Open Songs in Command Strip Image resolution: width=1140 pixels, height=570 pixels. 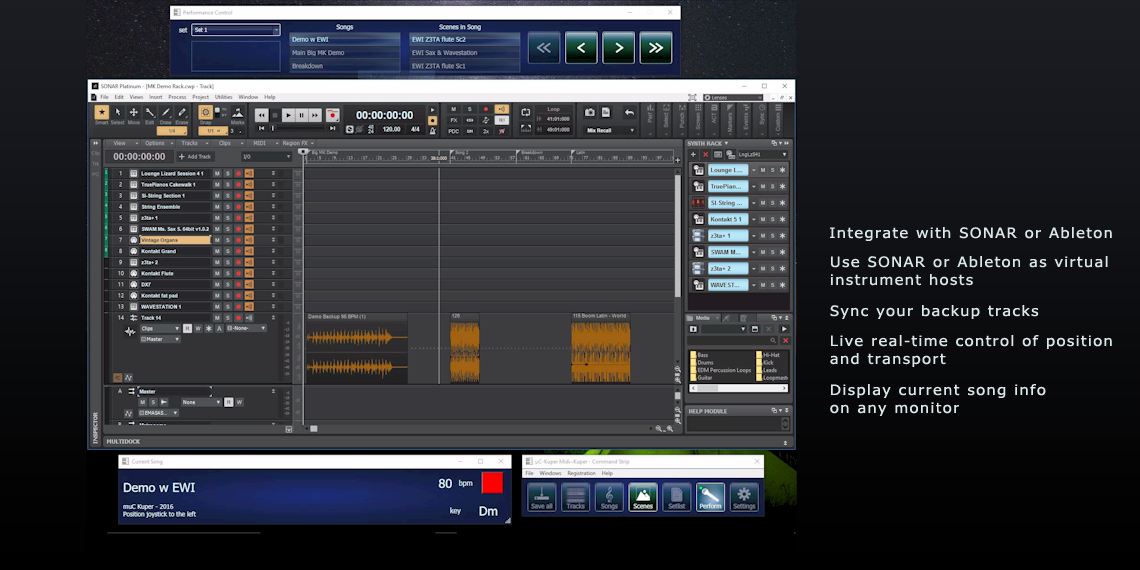pos(609,497)
